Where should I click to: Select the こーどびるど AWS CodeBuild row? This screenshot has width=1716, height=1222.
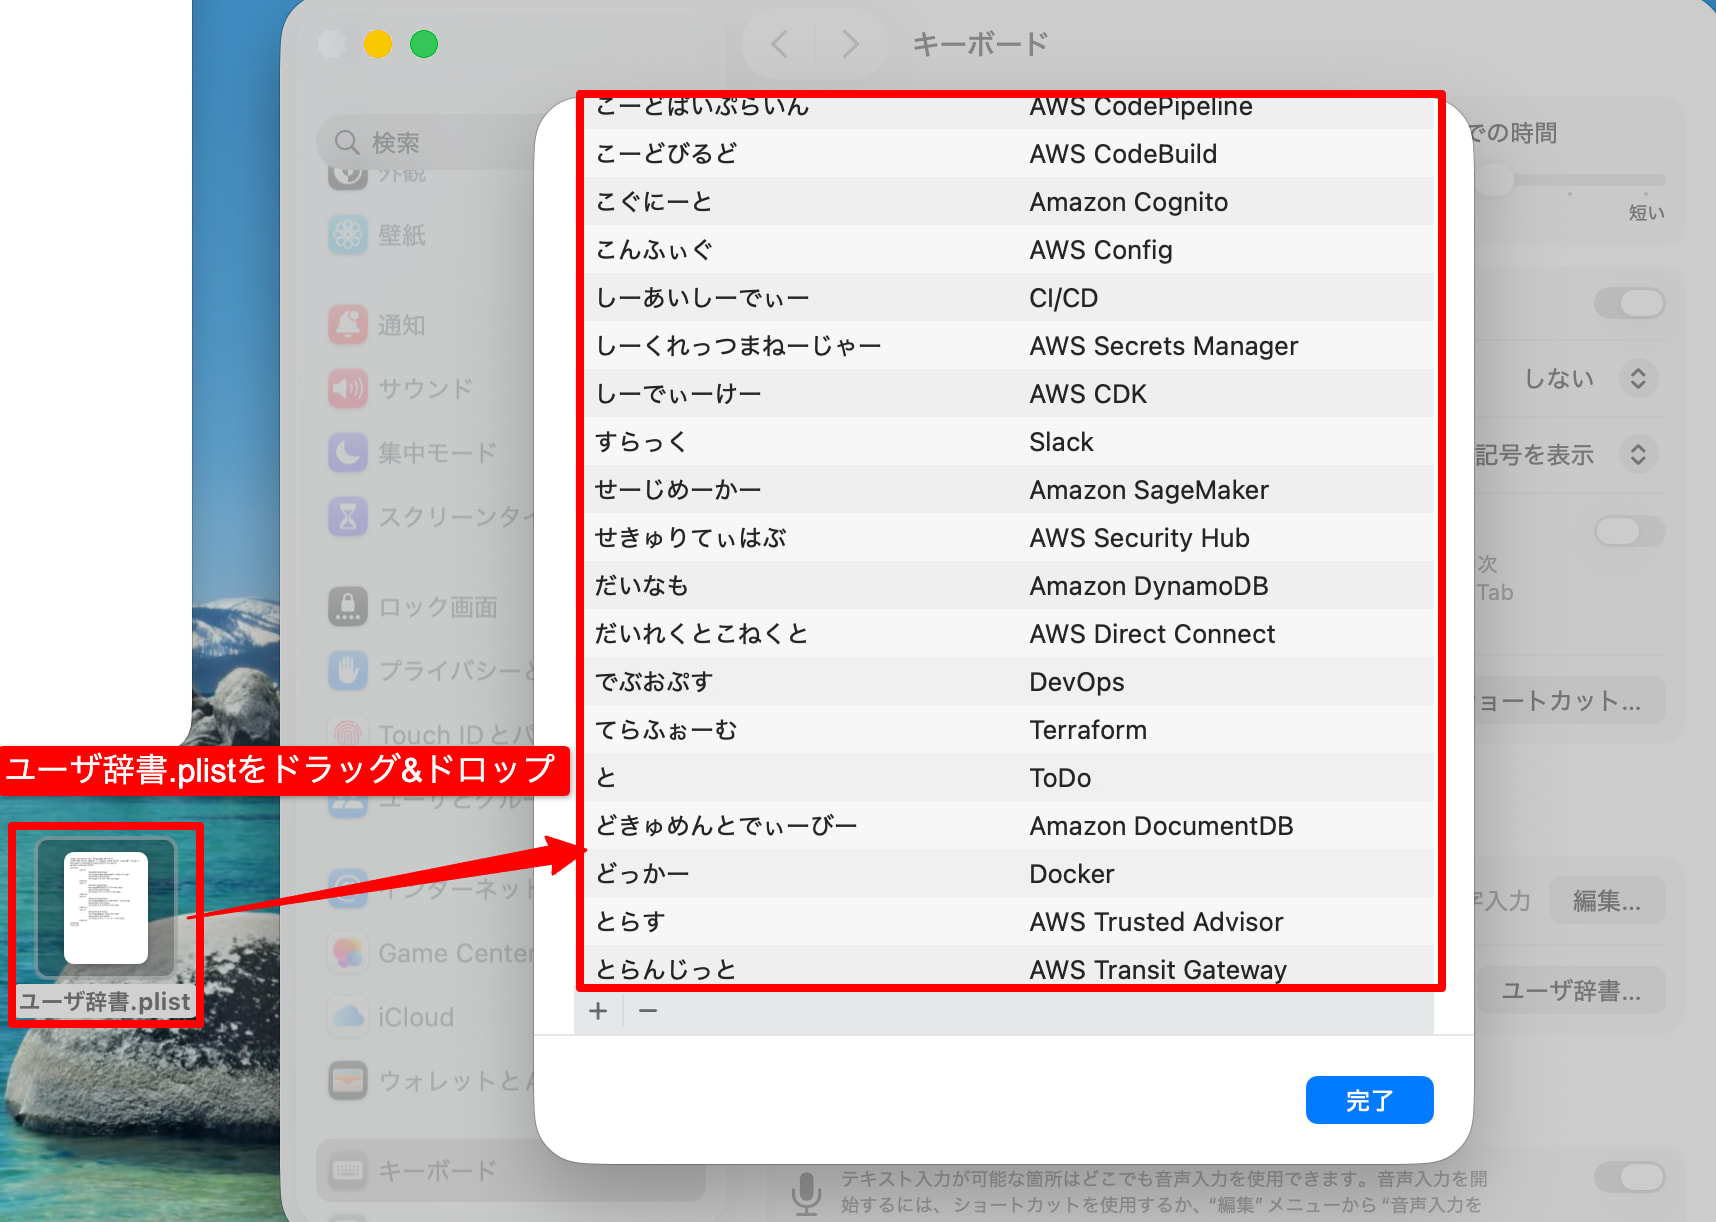pyautogui.click(x=1010, y=154)
